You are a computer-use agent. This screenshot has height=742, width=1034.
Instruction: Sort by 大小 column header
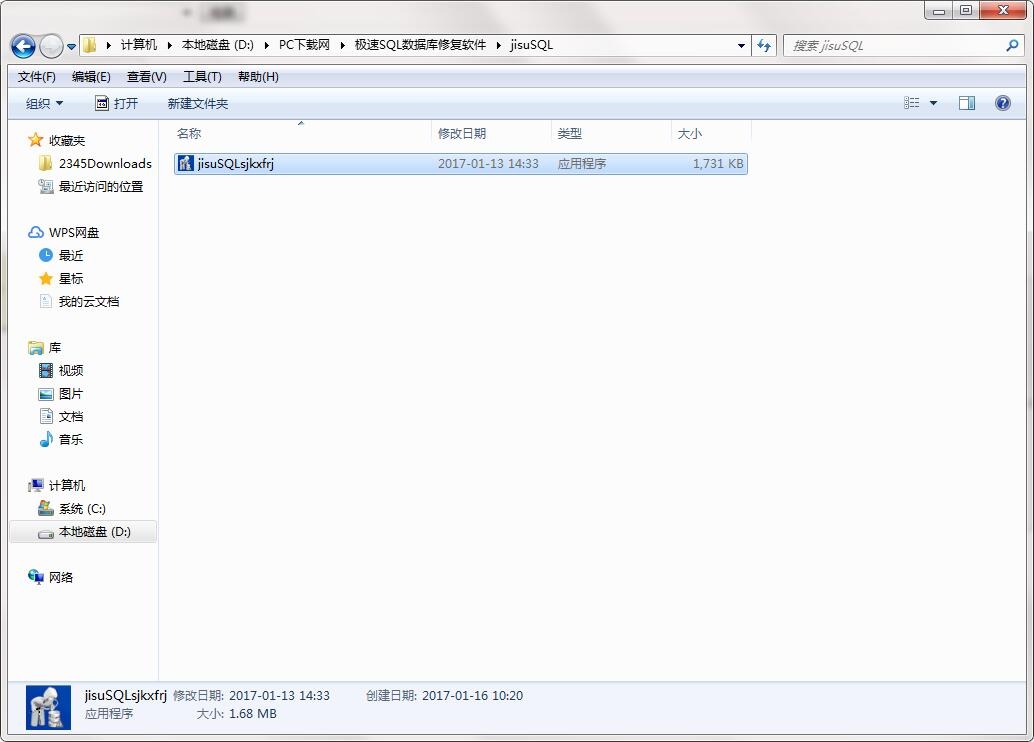click(711, 133)
